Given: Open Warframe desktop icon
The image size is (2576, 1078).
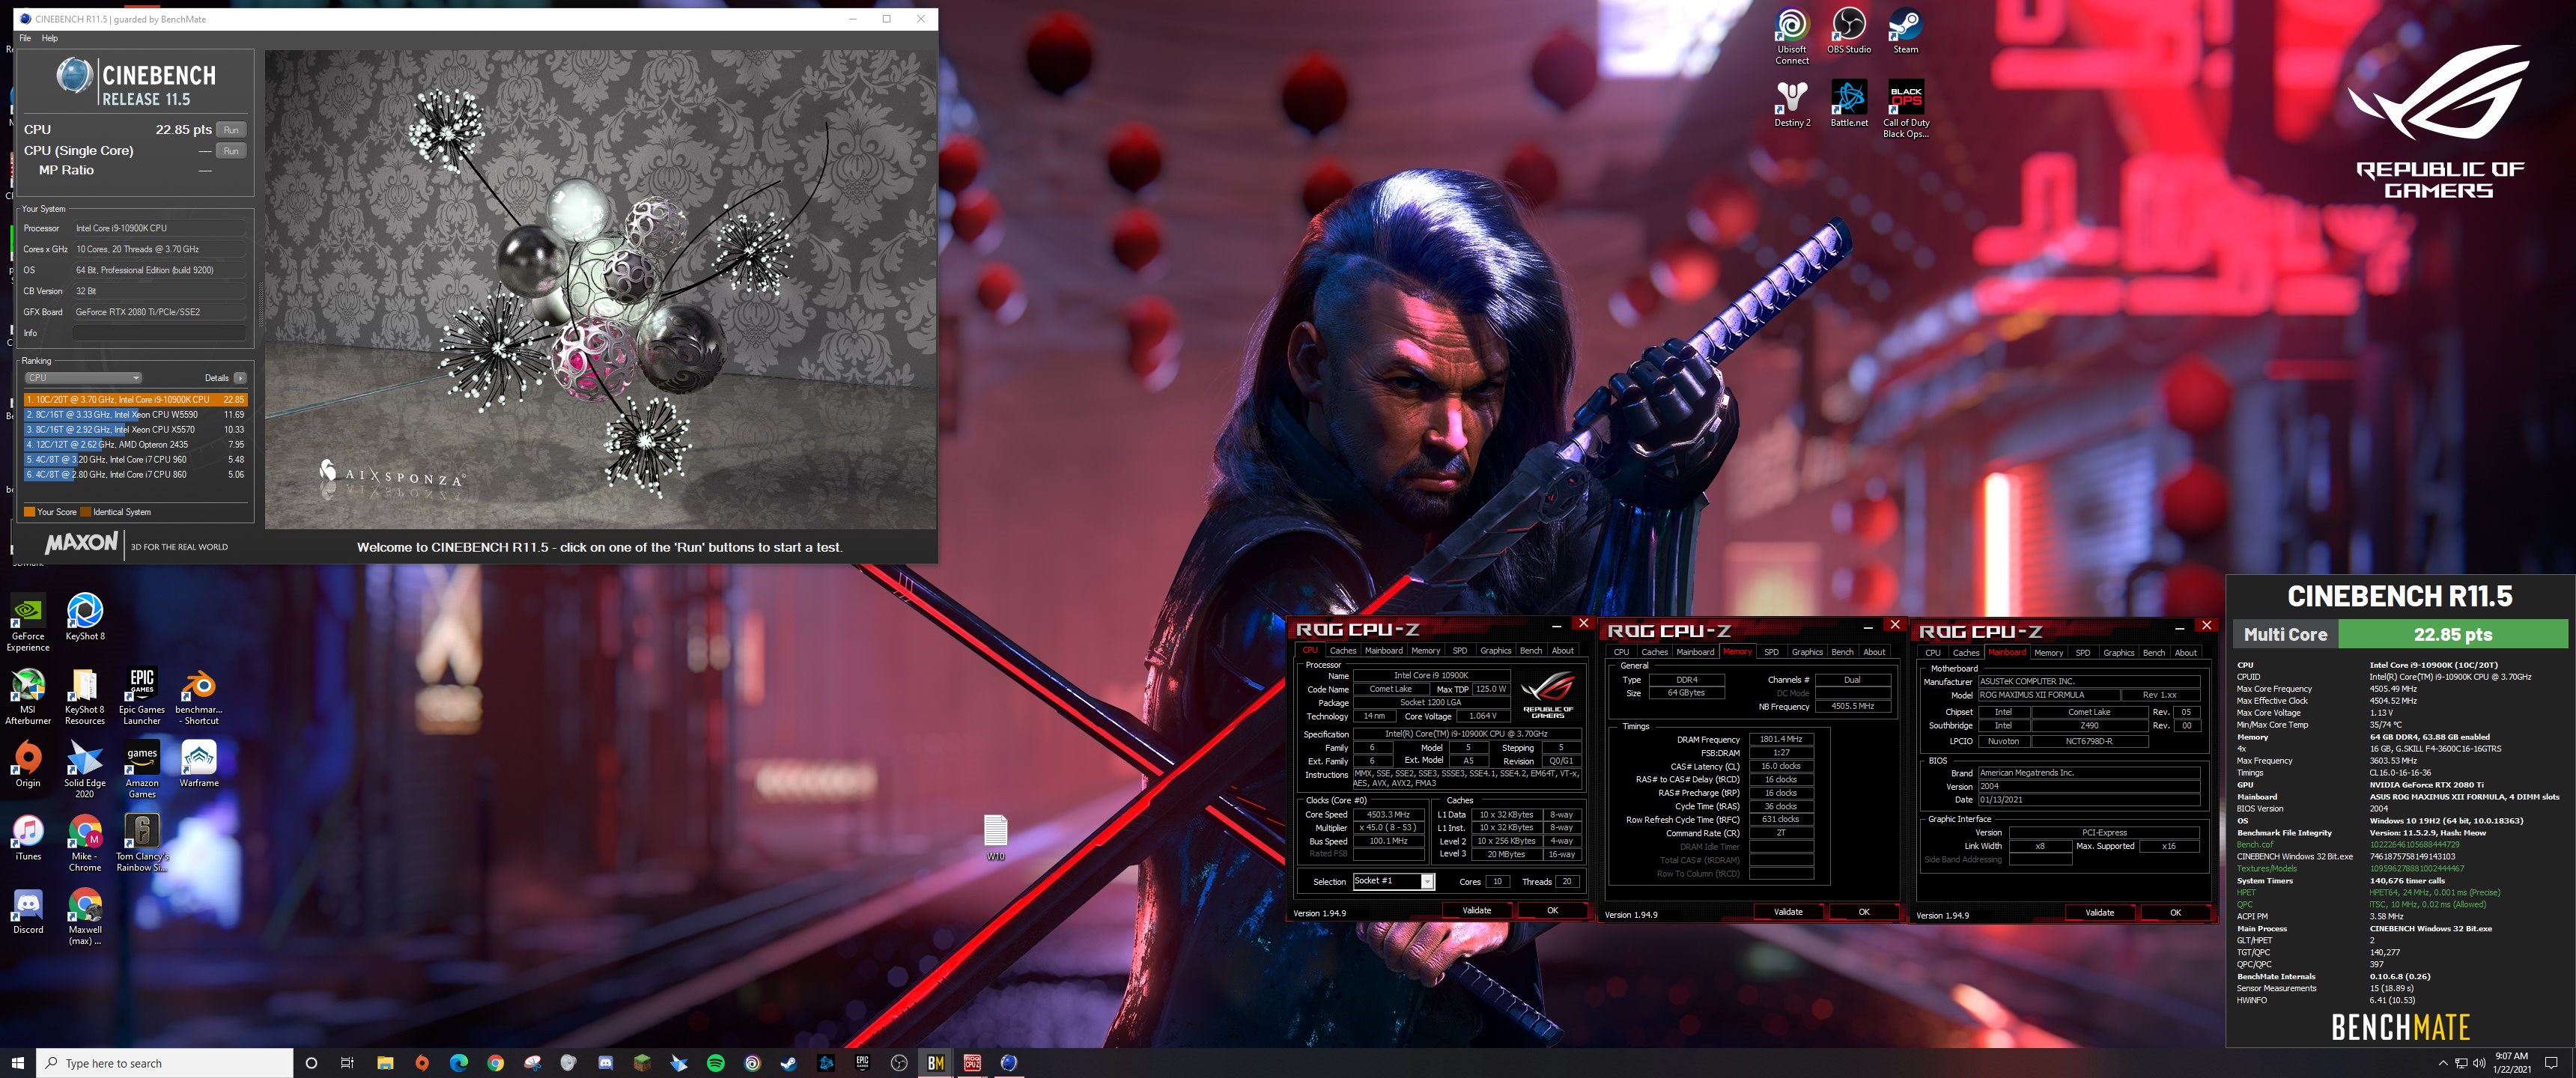Looking at the screenshot, I should click(198, 764).
